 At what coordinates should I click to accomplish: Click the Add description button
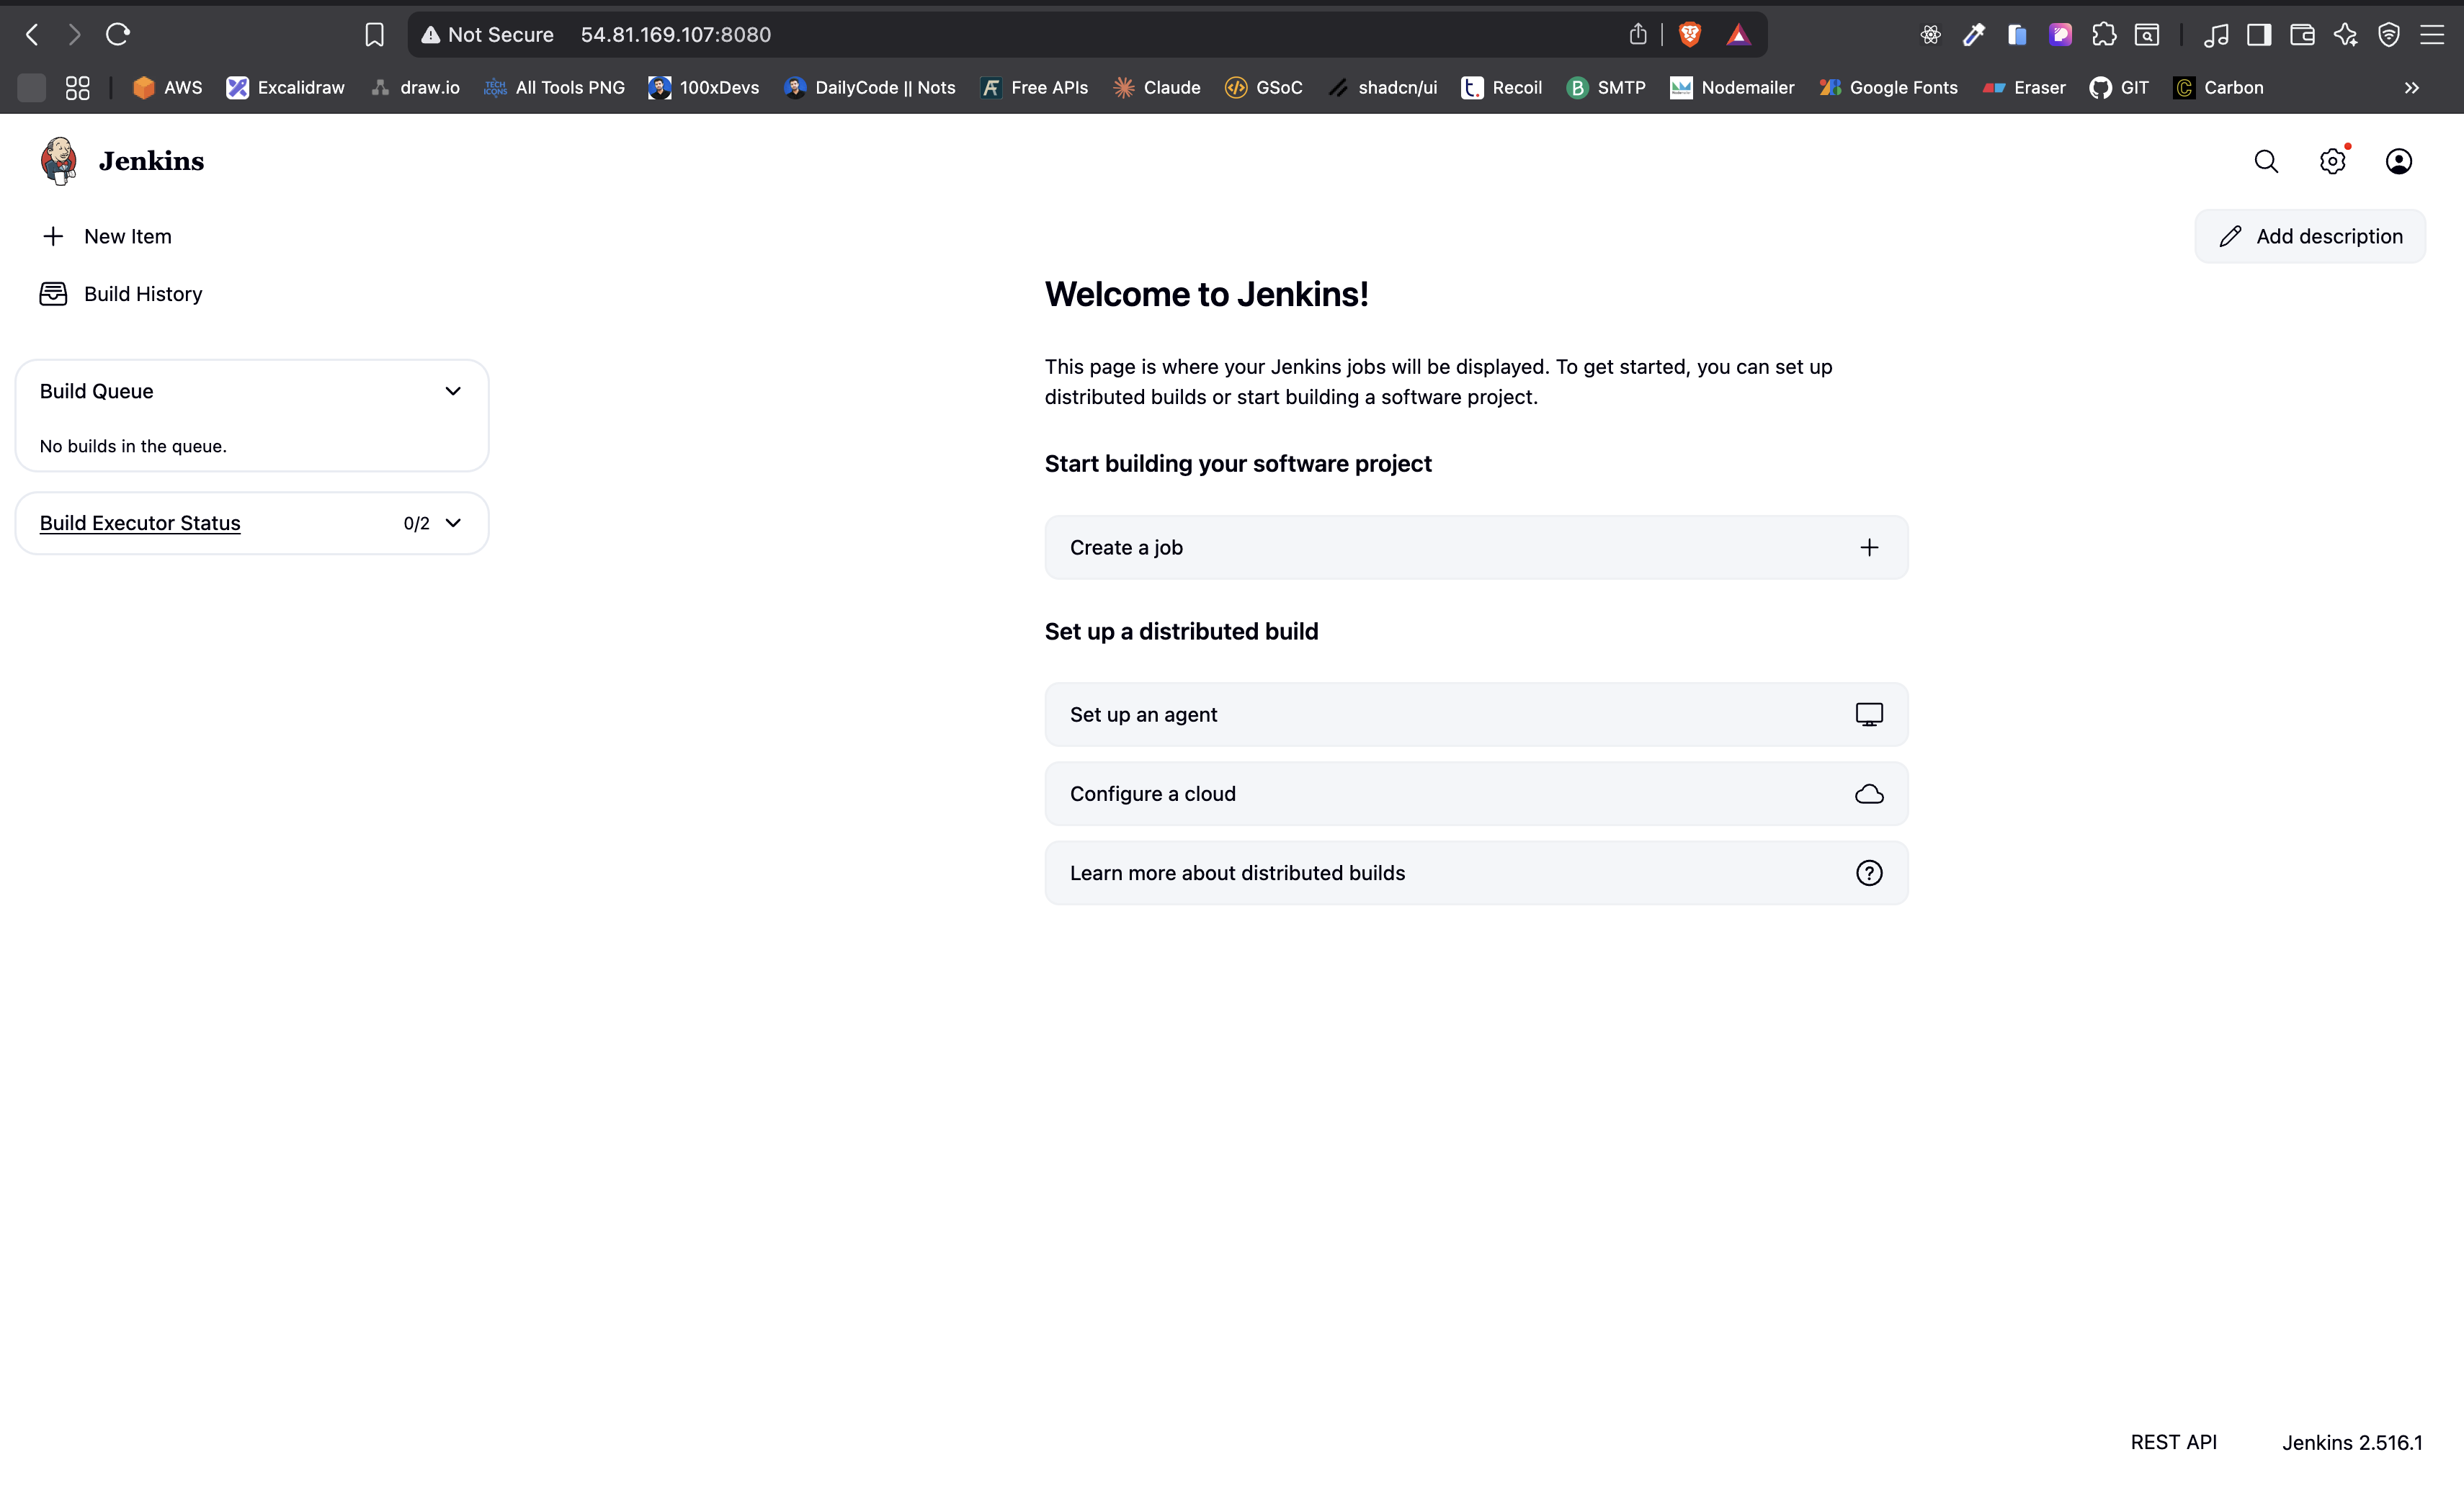click(2310, 236)
